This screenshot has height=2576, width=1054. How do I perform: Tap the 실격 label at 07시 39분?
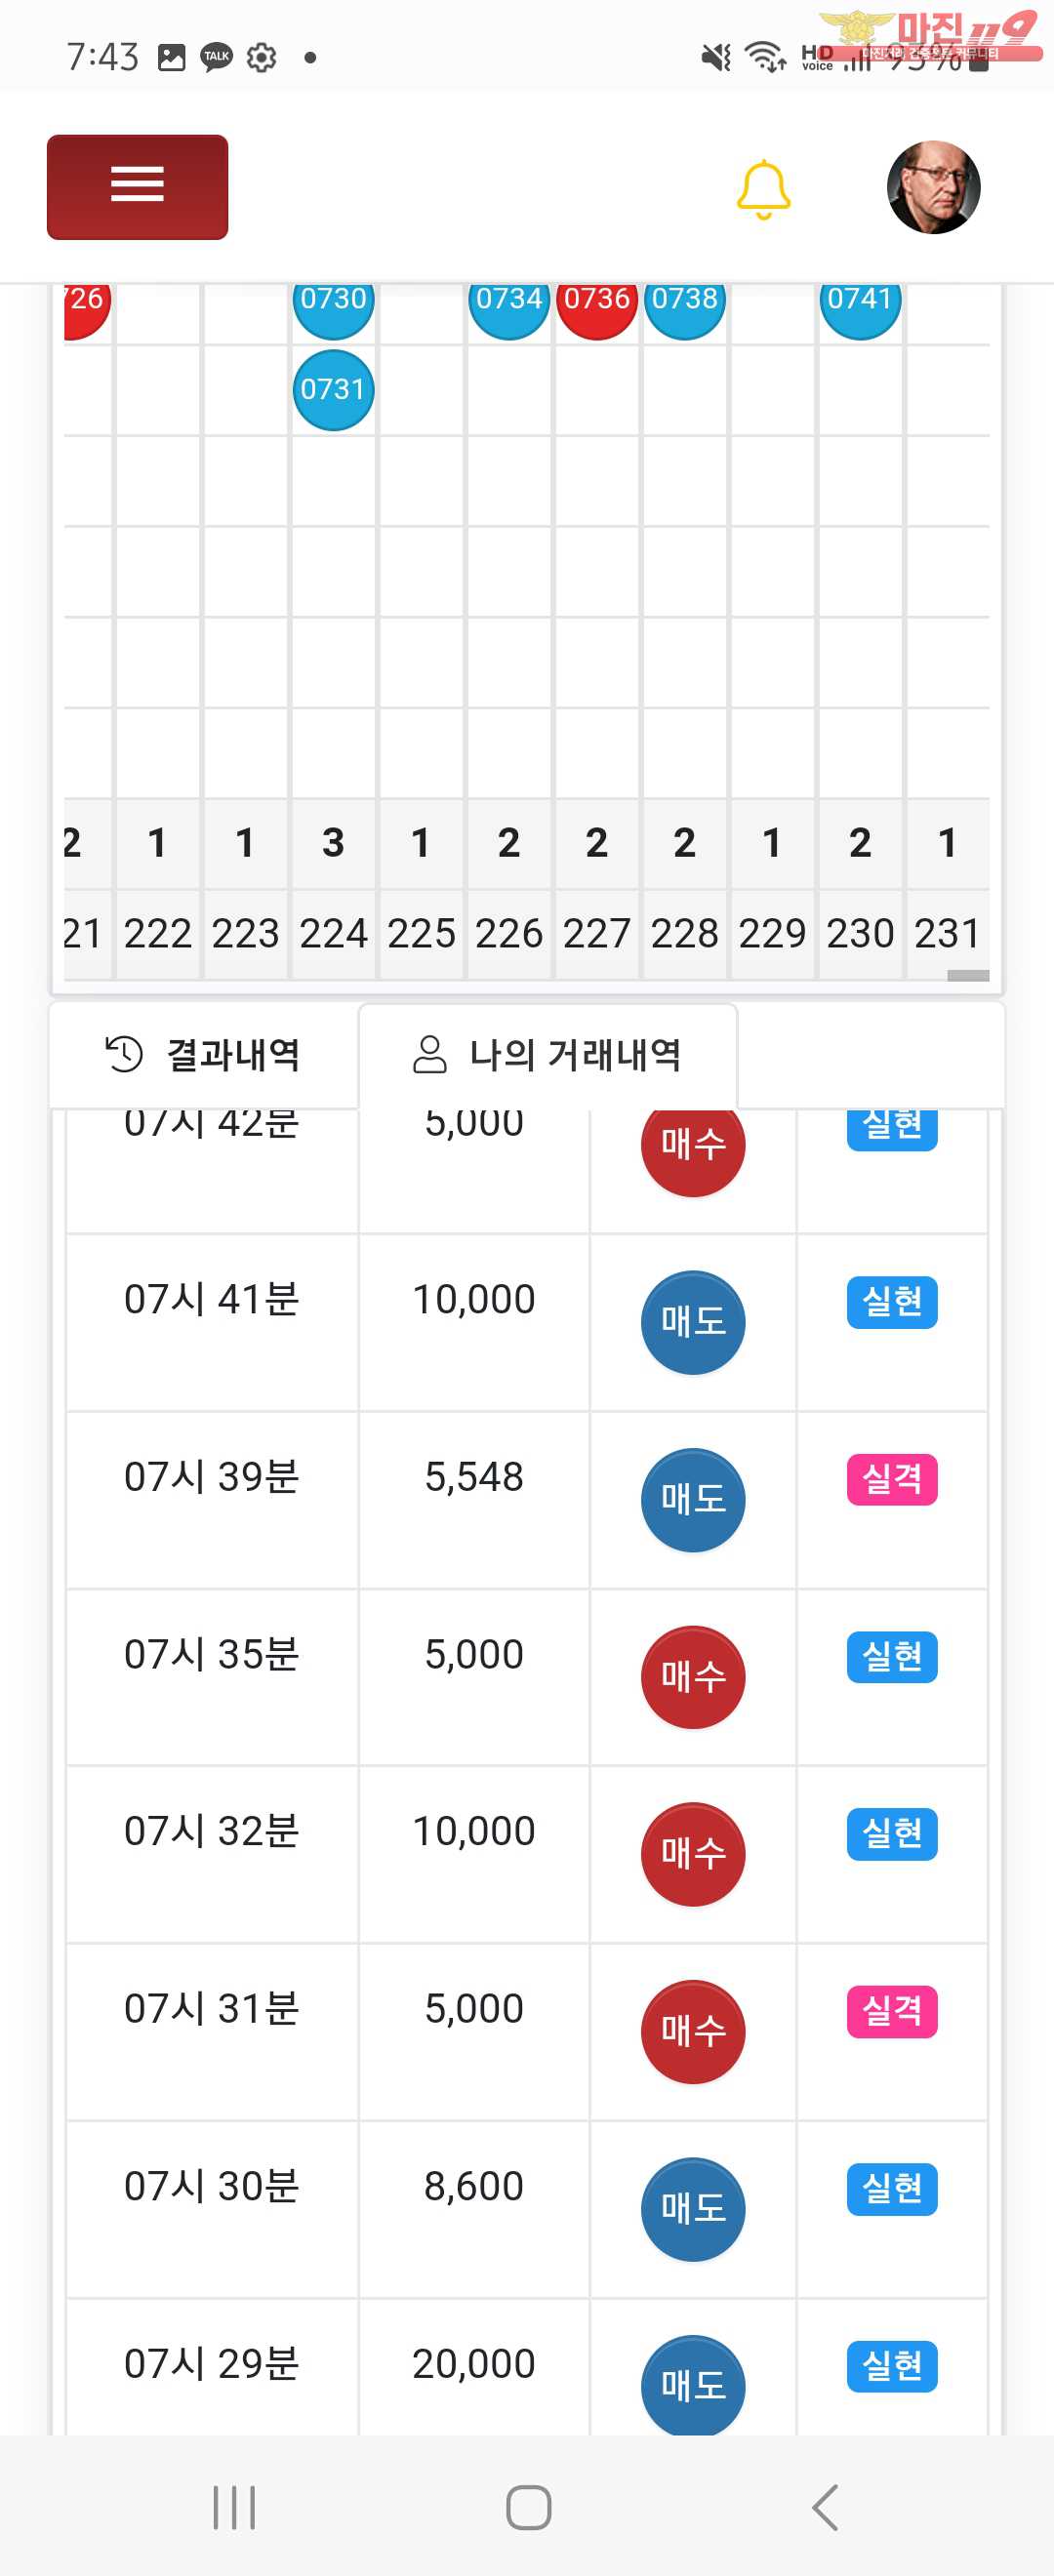[891, 1479]
